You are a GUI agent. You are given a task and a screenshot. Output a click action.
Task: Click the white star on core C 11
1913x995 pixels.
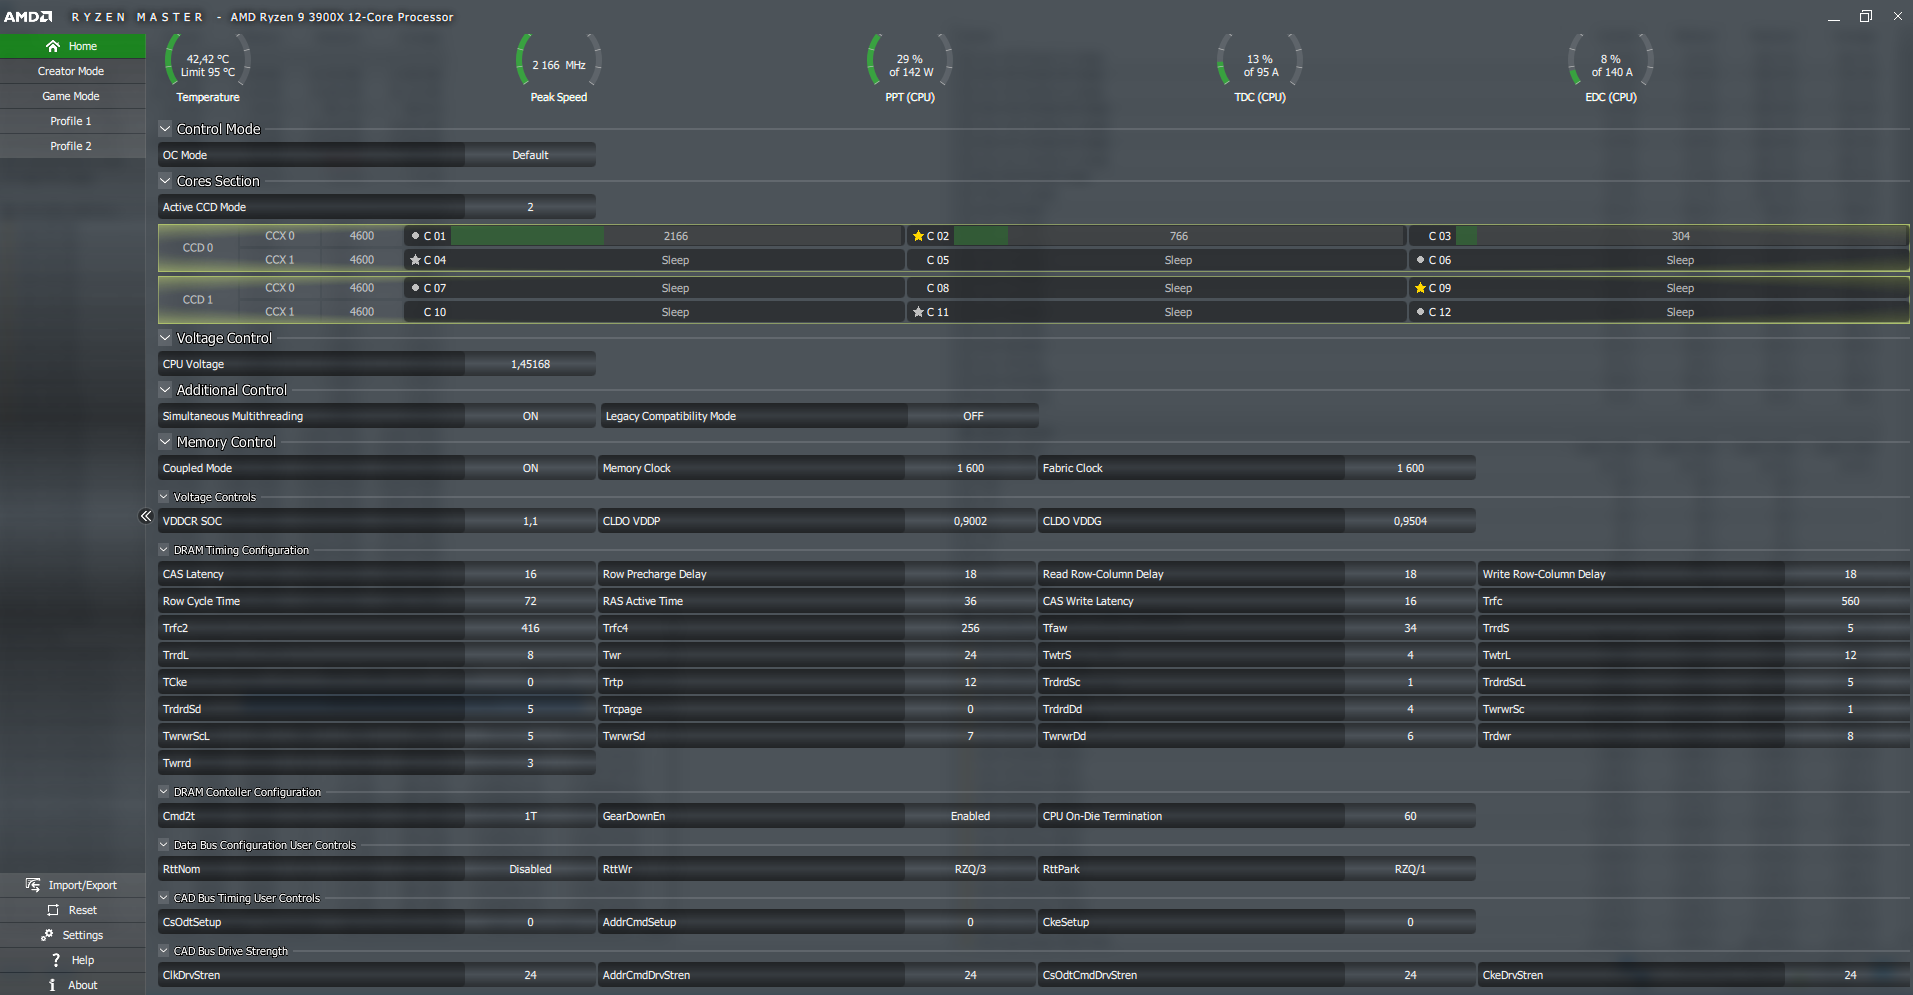pos(918,312)
